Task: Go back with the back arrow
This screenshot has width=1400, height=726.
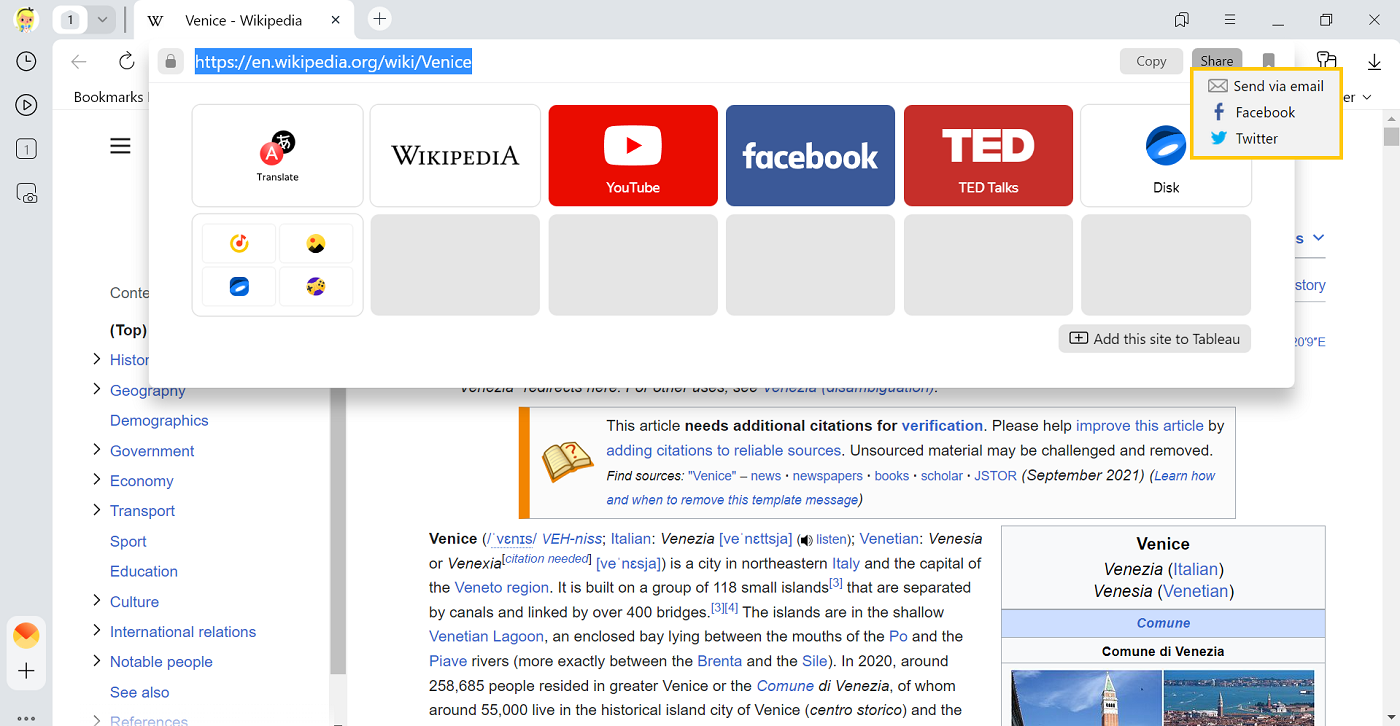Action: coord(79,62)
